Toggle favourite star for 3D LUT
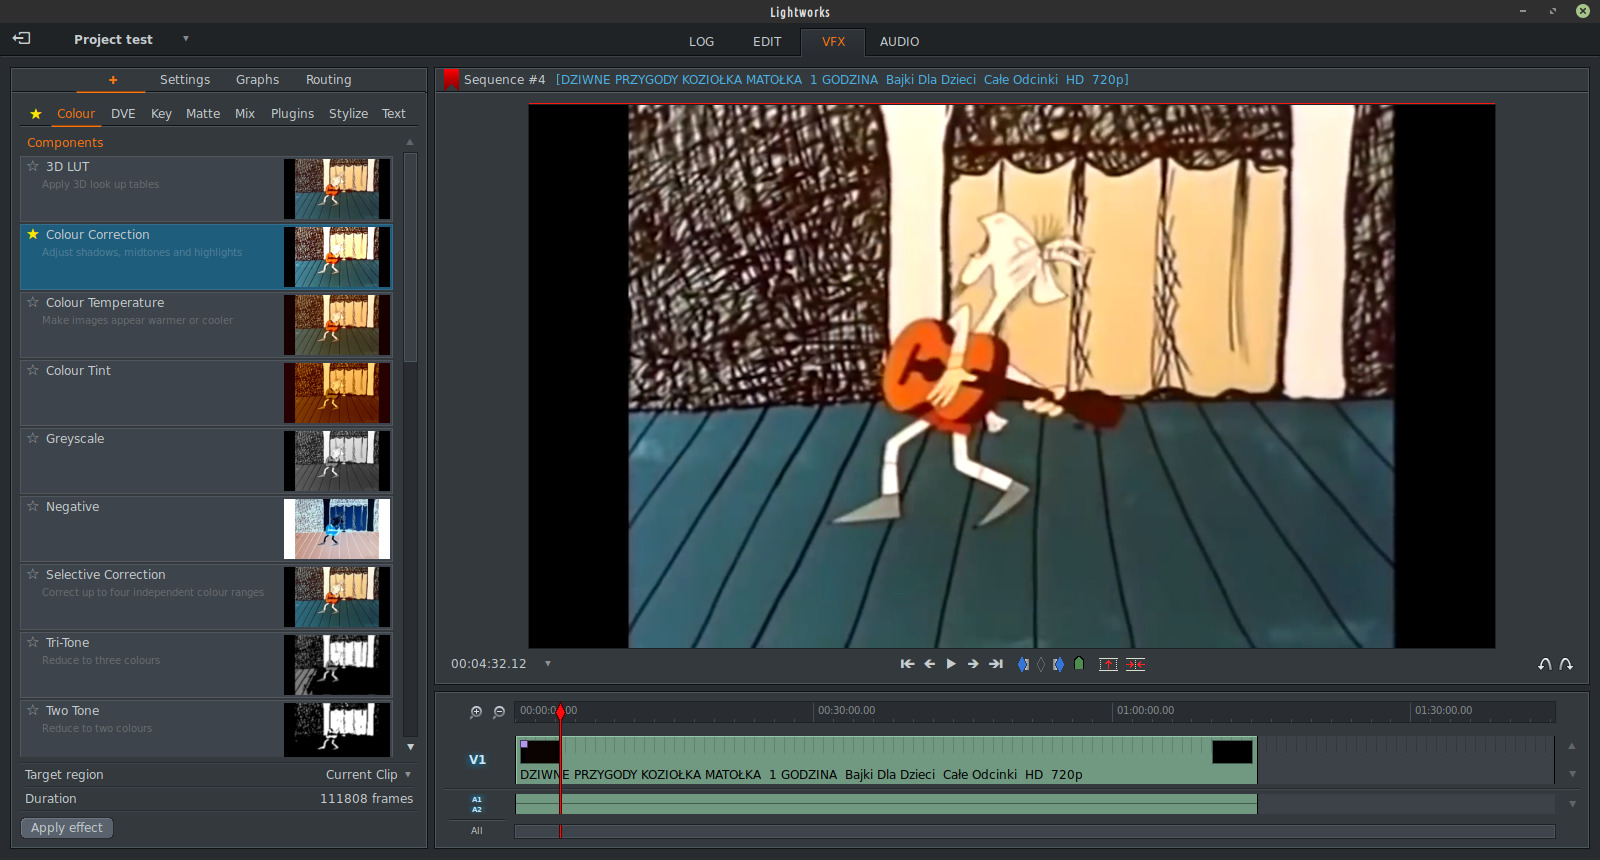Image resolution: width=1600 pixels, height=860 pixels. (33, 166)
